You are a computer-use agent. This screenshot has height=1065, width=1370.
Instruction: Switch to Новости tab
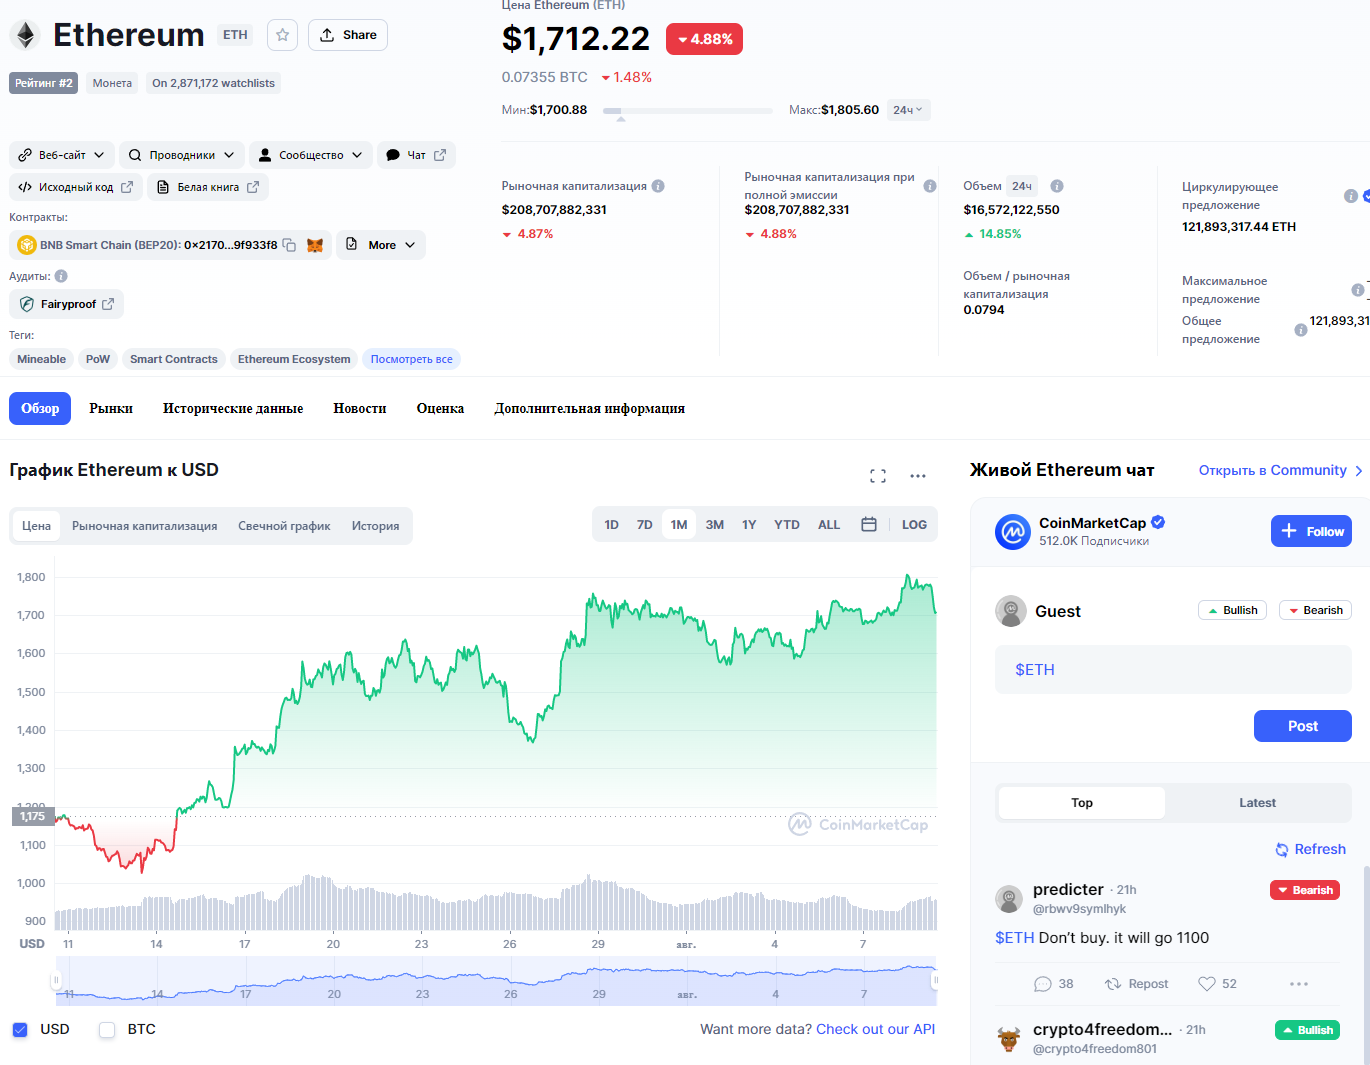(360, 408)
